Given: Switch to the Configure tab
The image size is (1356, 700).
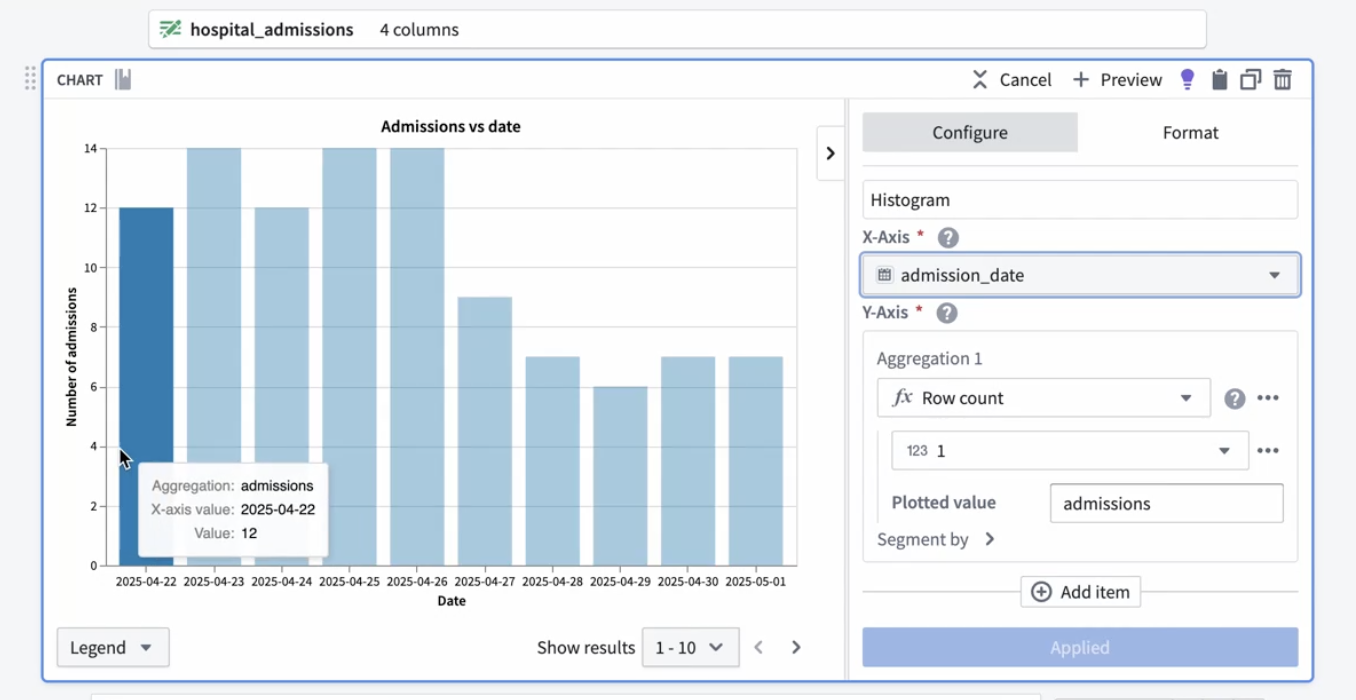Looking at the screenshot, I should (x=970, y=132).
